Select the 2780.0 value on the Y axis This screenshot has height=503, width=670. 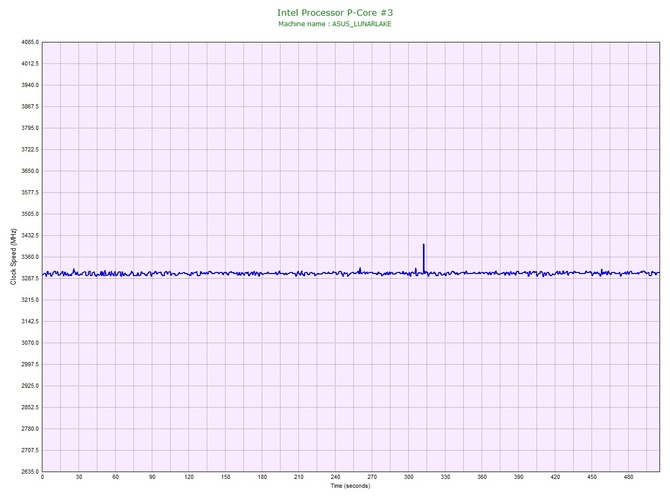coord(30,429)
